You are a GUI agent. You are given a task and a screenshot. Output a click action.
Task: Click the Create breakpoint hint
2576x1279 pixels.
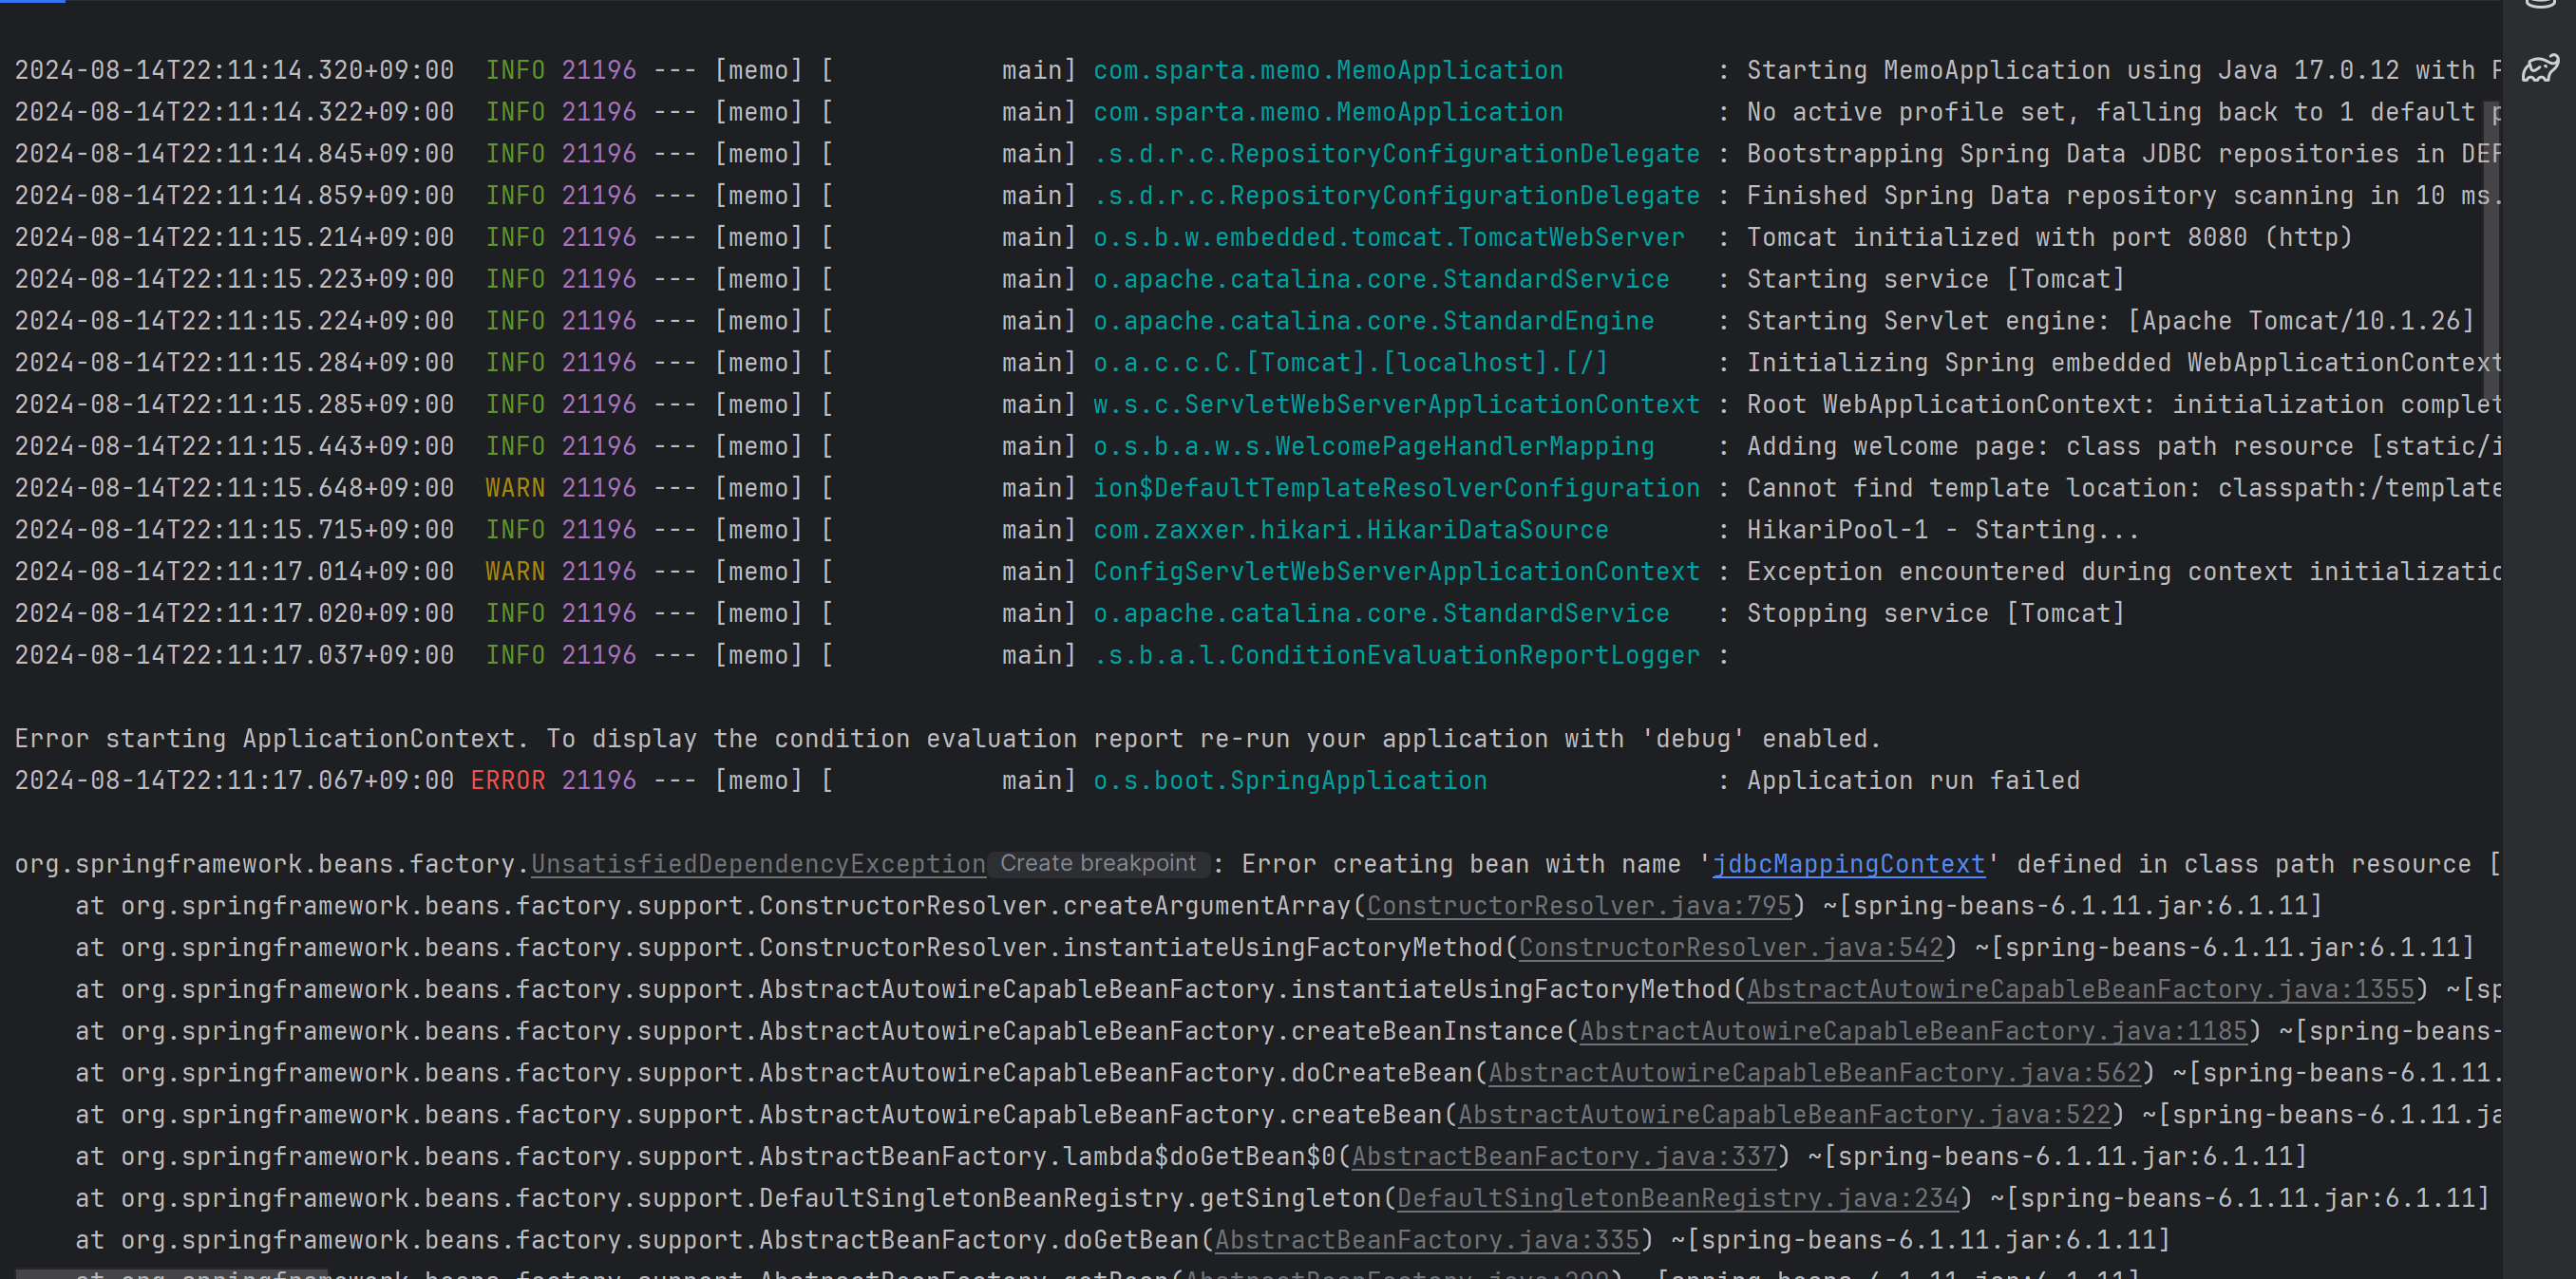(x=1097, y=863)
